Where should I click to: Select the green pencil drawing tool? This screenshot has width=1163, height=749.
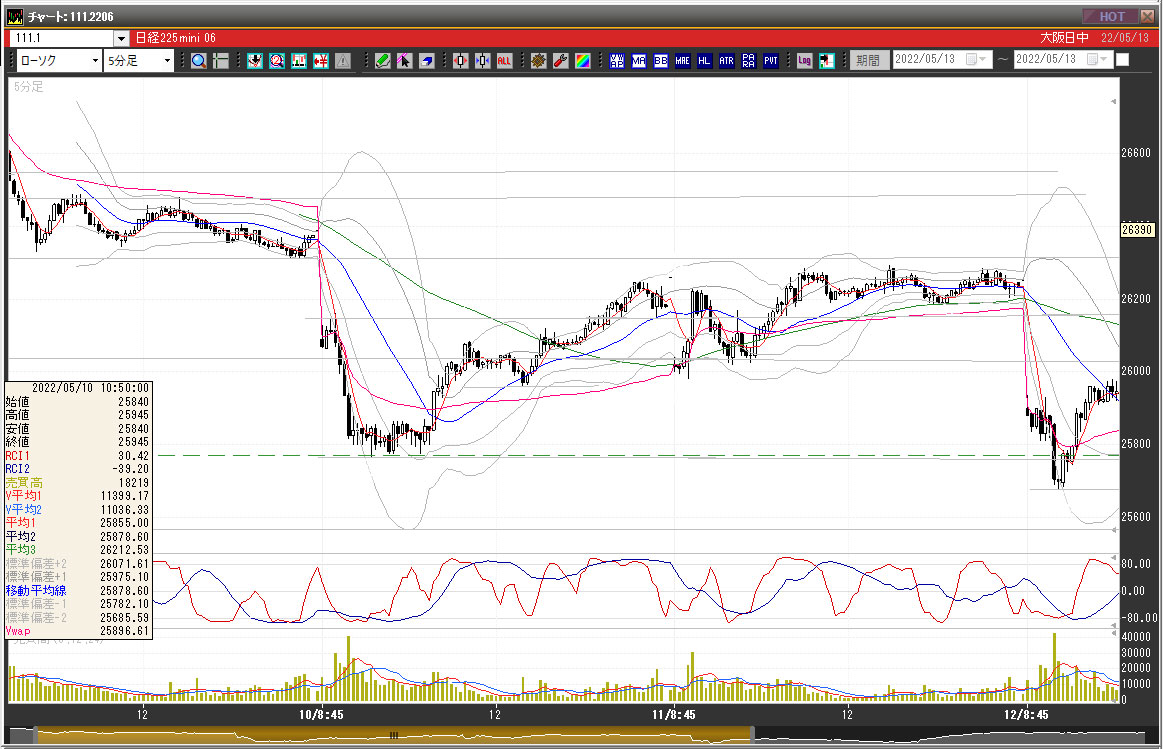[383, 61]
